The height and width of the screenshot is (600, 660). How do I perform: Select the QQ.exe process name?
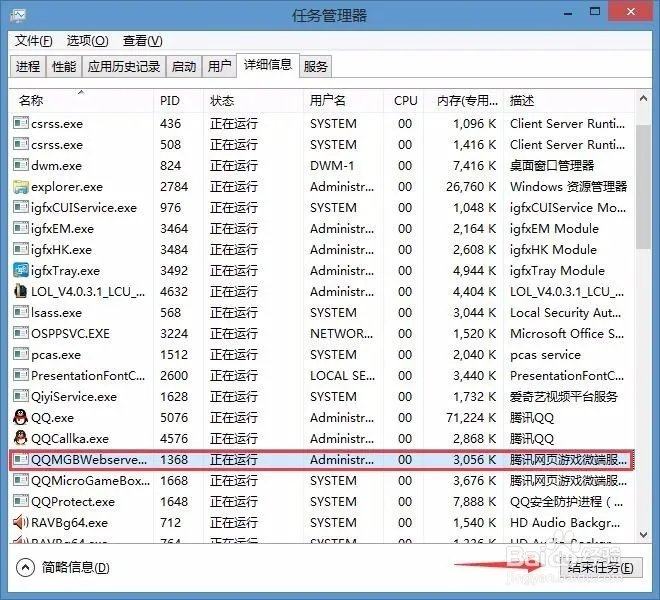click(x=53, y=418)
